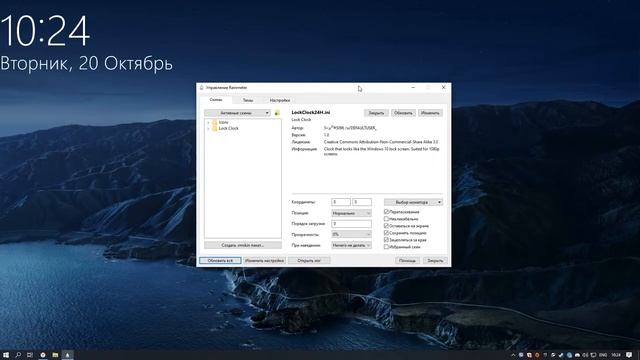Click the volume speaker tray icon

pyautogui.click(x=585, y=355)
